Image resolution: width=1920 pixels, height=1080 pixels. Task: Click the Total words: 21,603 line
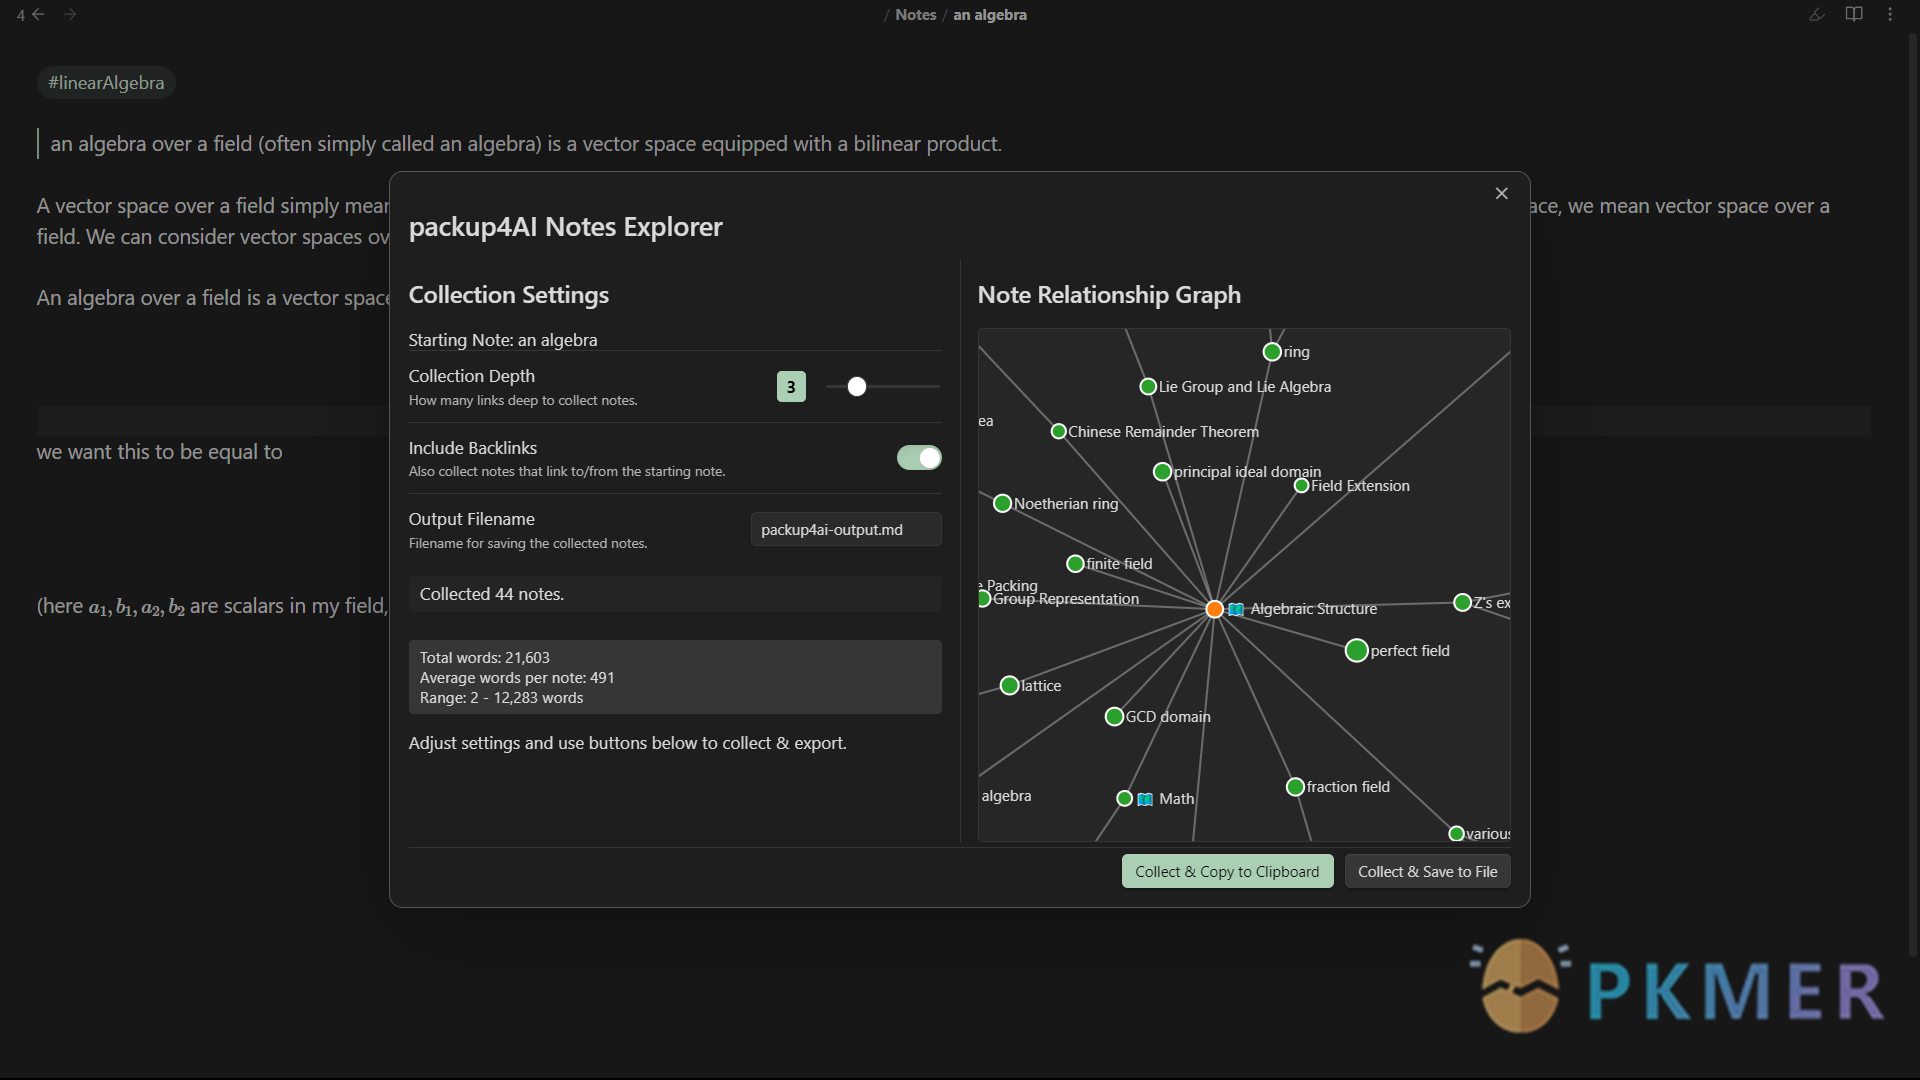(x=485, y=658)
